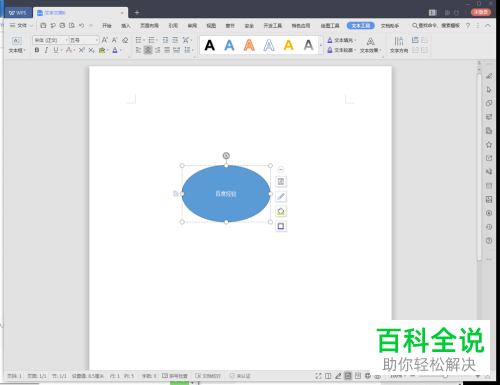The image size is (500, 385).
Task: Set paragraph alignment to left
Action: (138, 50)
